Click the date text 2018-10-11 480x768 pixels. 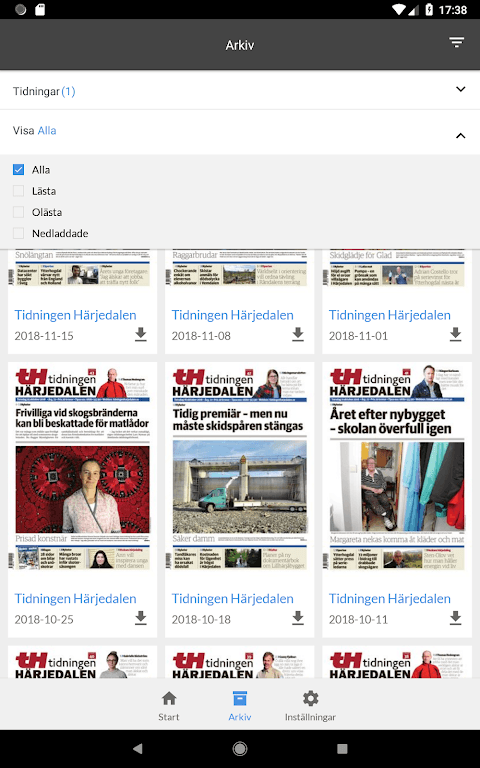click(x=359, y=620)
